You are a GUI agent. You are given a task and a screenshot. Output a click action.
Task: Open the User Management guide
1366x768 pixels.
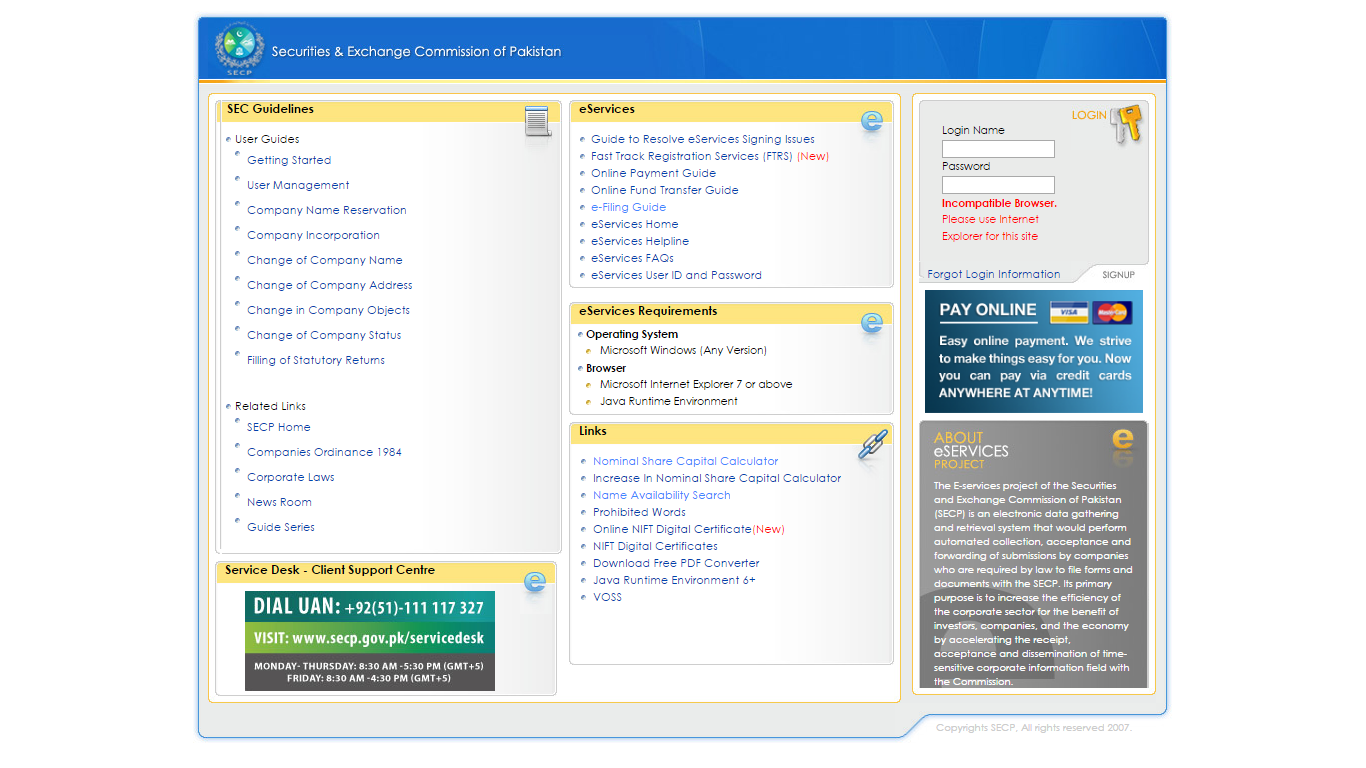pos(298,185)
